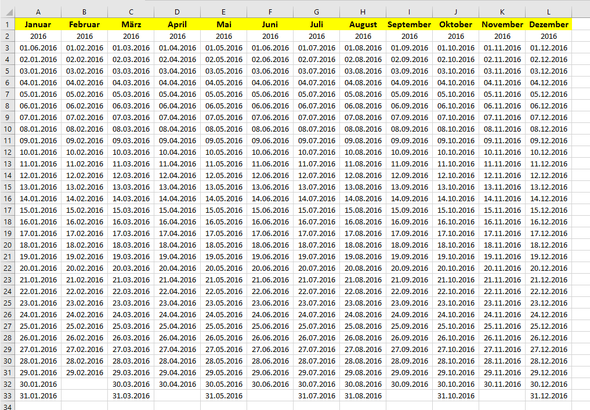Image resolution: width=590 pixels, height=410 pixels.
Task: Select cell 31.08.2016
Action: 363,396
